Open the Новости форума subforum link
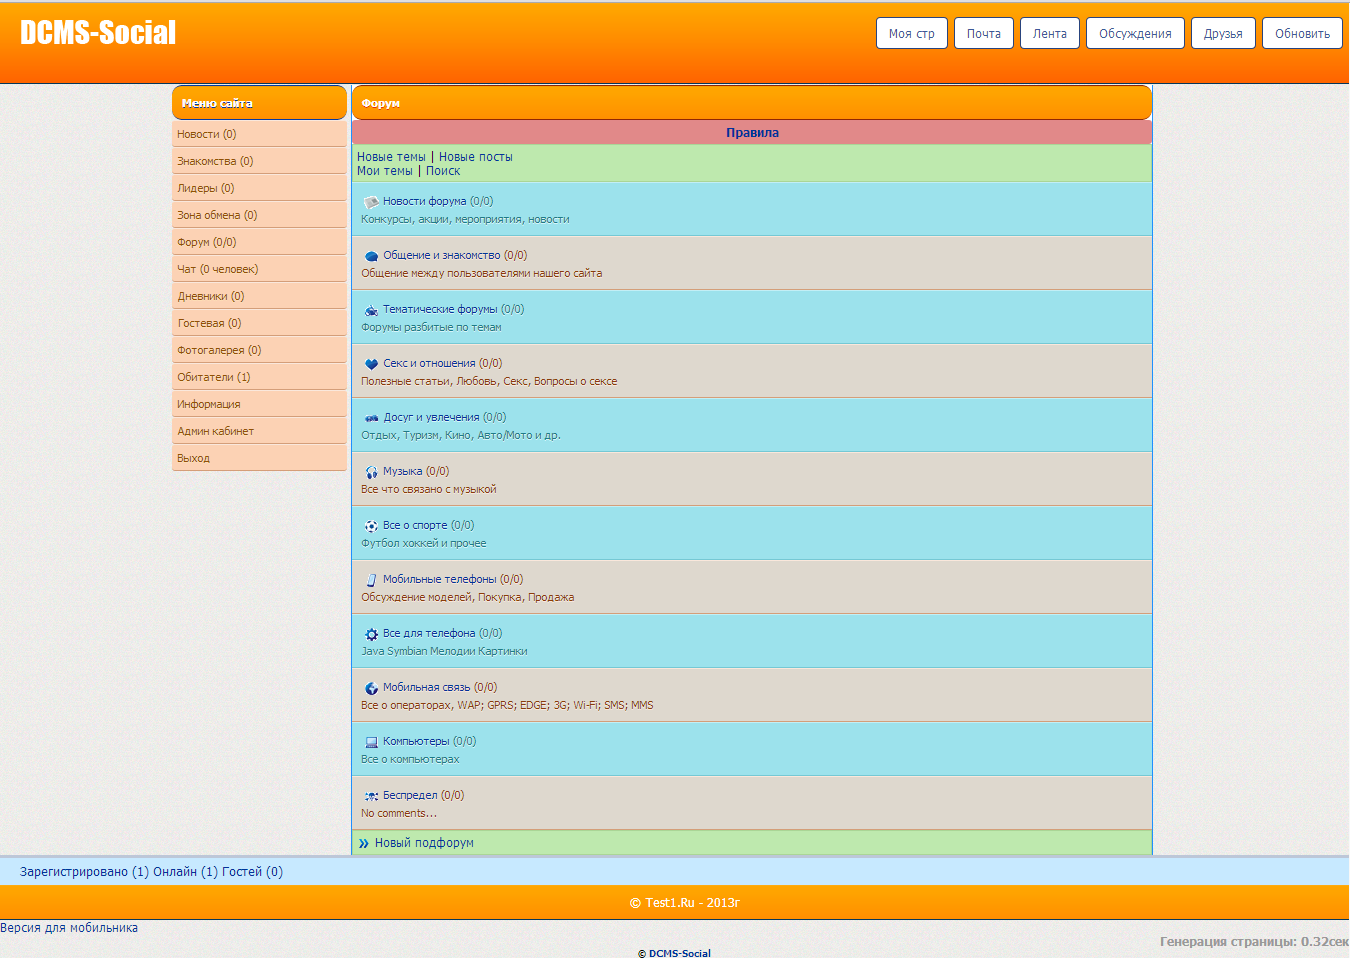This screenshot has height=958, width=1350. coord(424,201)
